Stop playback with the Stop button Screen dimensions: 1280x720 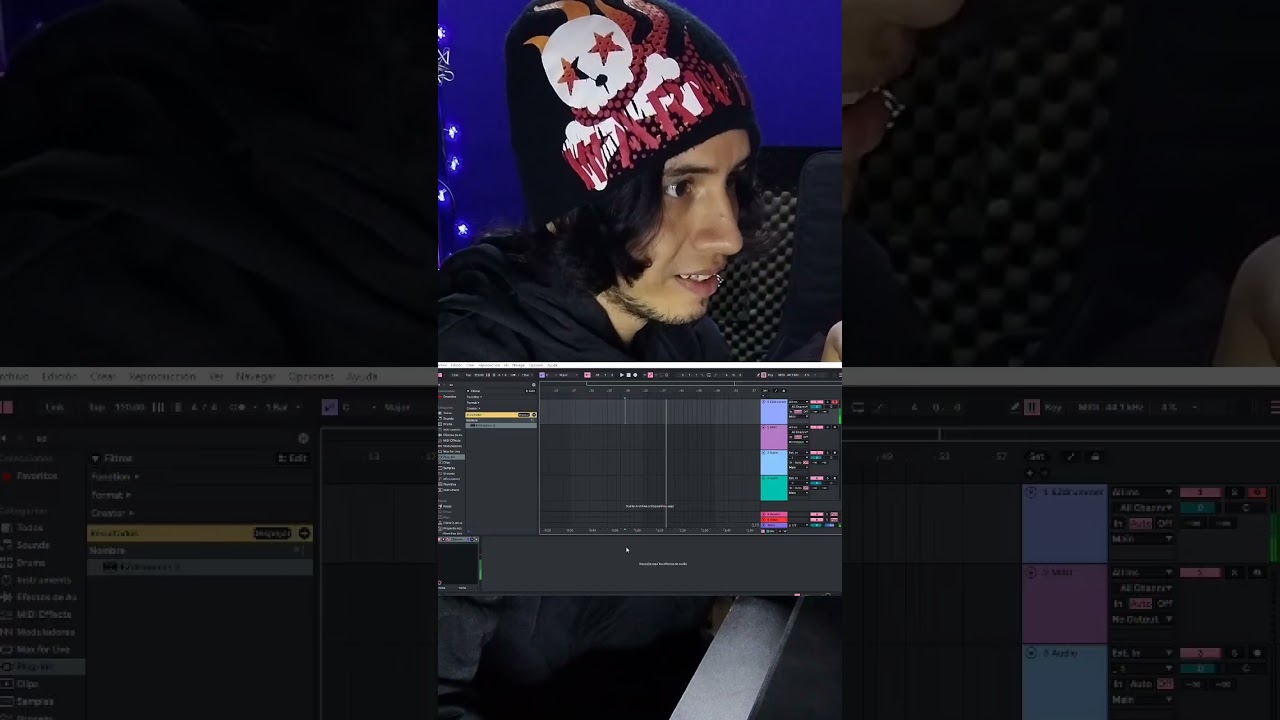point(629,375)
